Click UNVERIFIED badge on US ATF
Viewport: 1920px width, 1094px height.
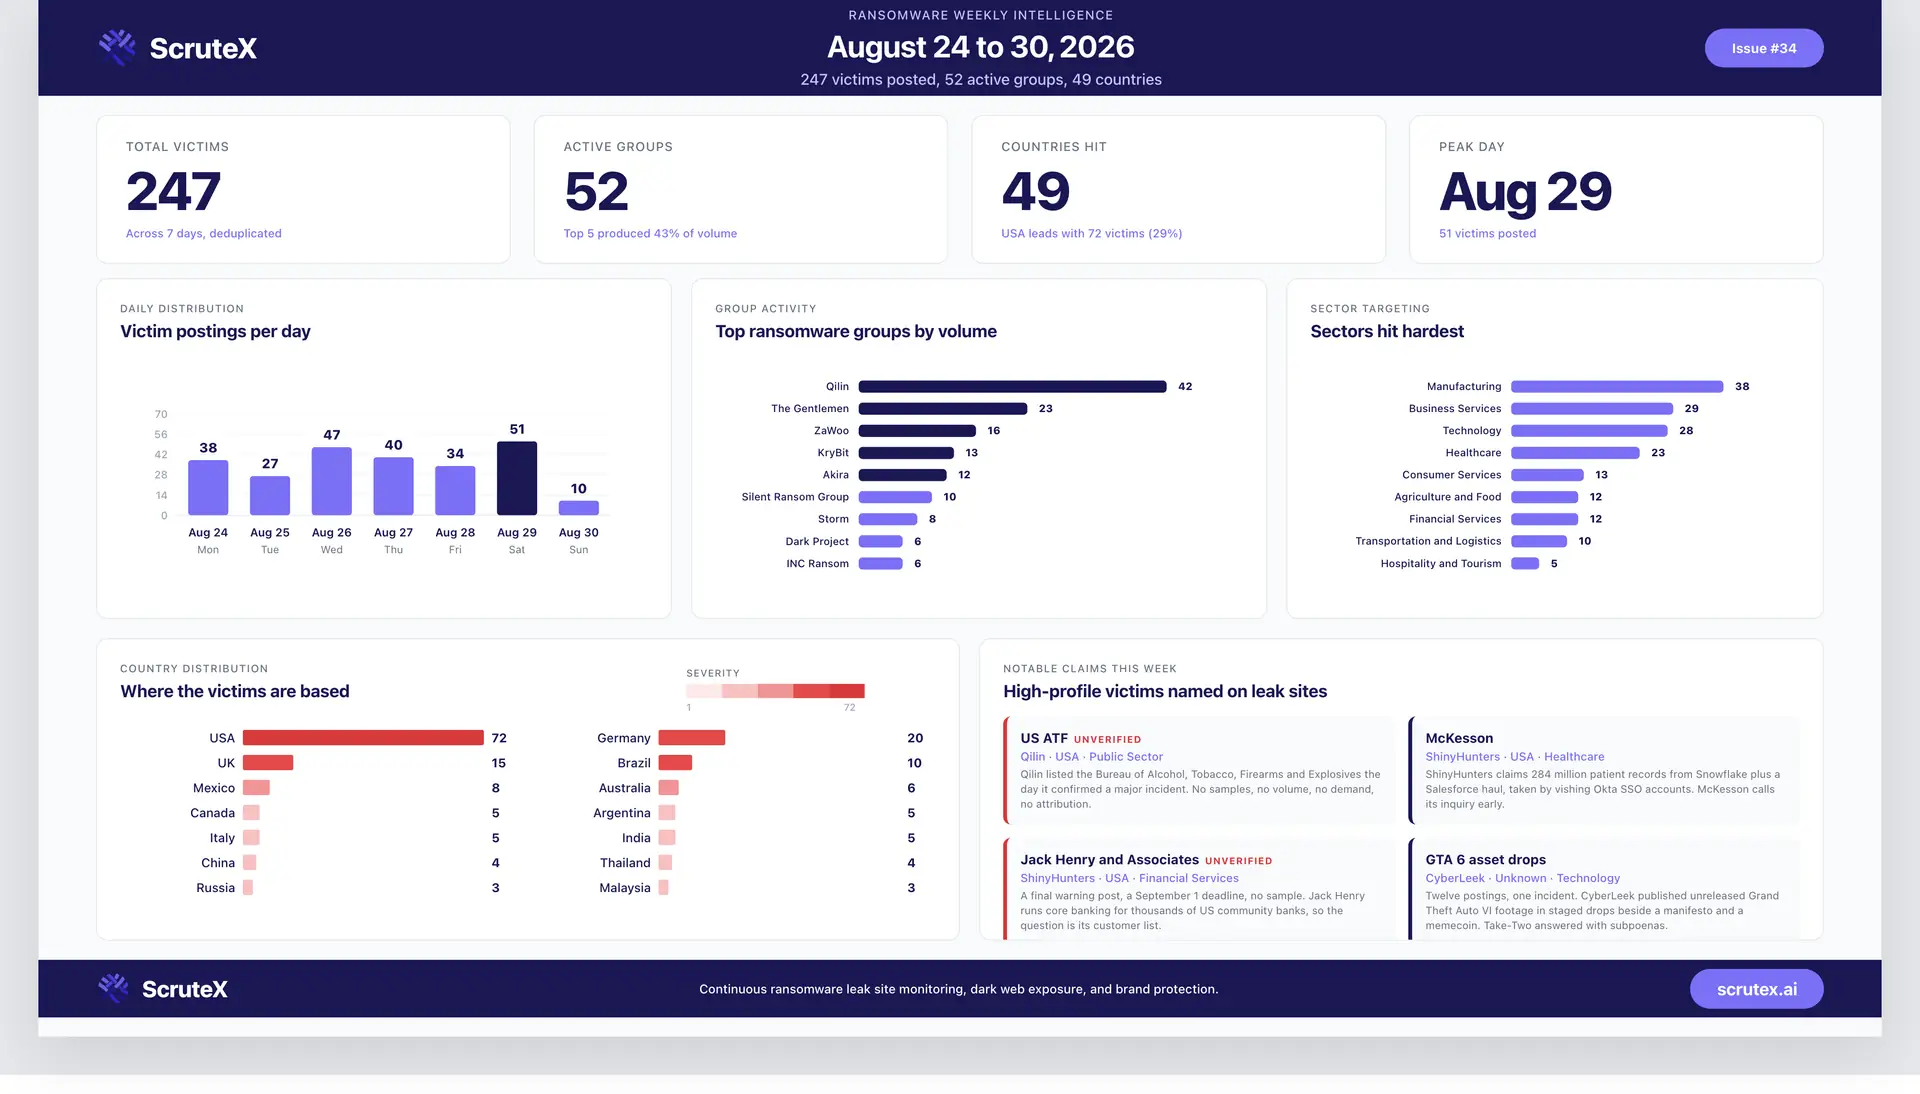coord(1107,740)
